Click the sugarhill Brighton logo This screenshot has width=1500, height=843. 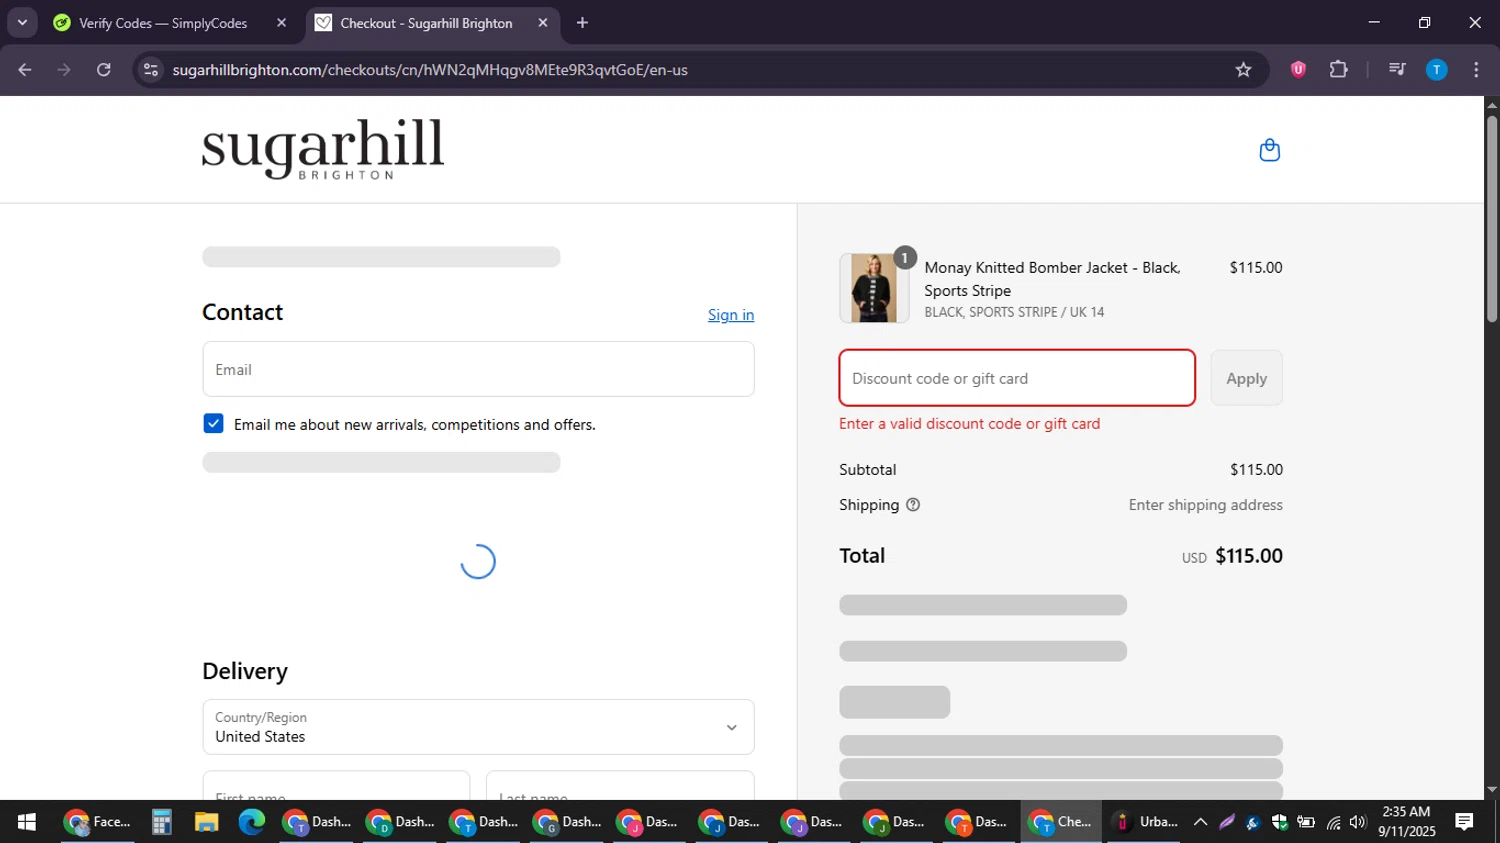(x=323, y=150)
